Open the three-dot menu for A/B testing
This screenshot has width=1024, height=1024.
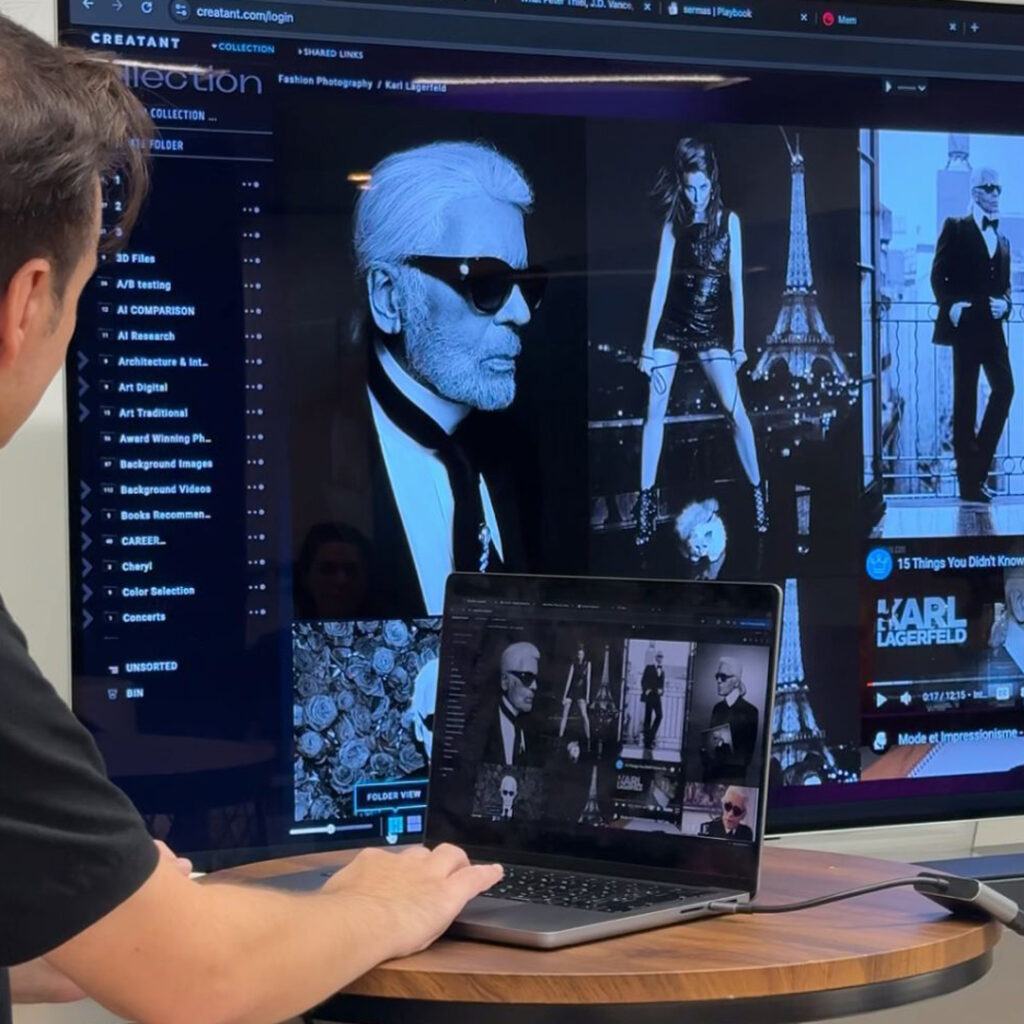(x=252, y=285)
